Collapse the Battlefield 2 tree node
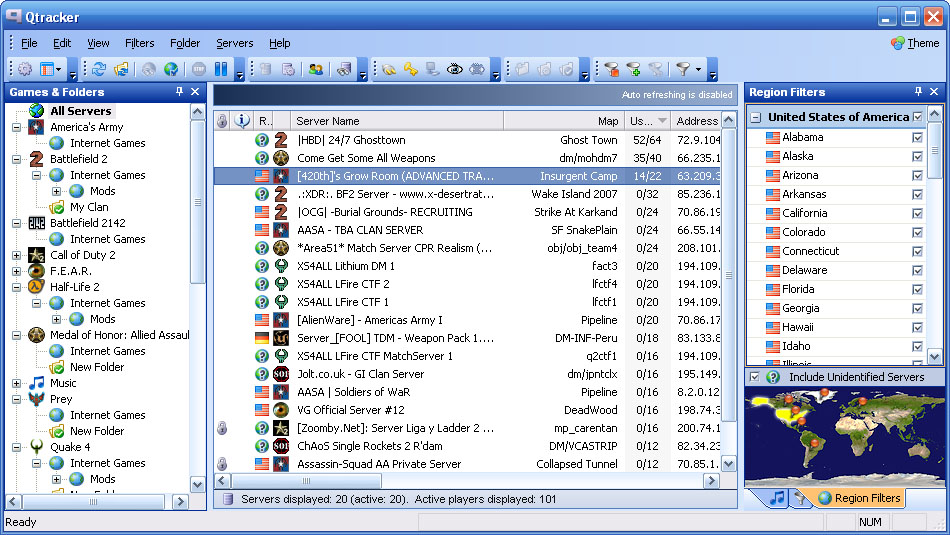The image size is (950, 535). pos(16,159)
